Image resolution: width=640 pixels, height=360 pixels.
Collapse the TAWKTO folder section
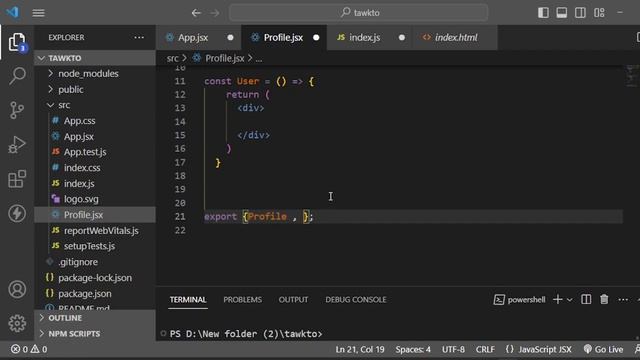[95, 58]
